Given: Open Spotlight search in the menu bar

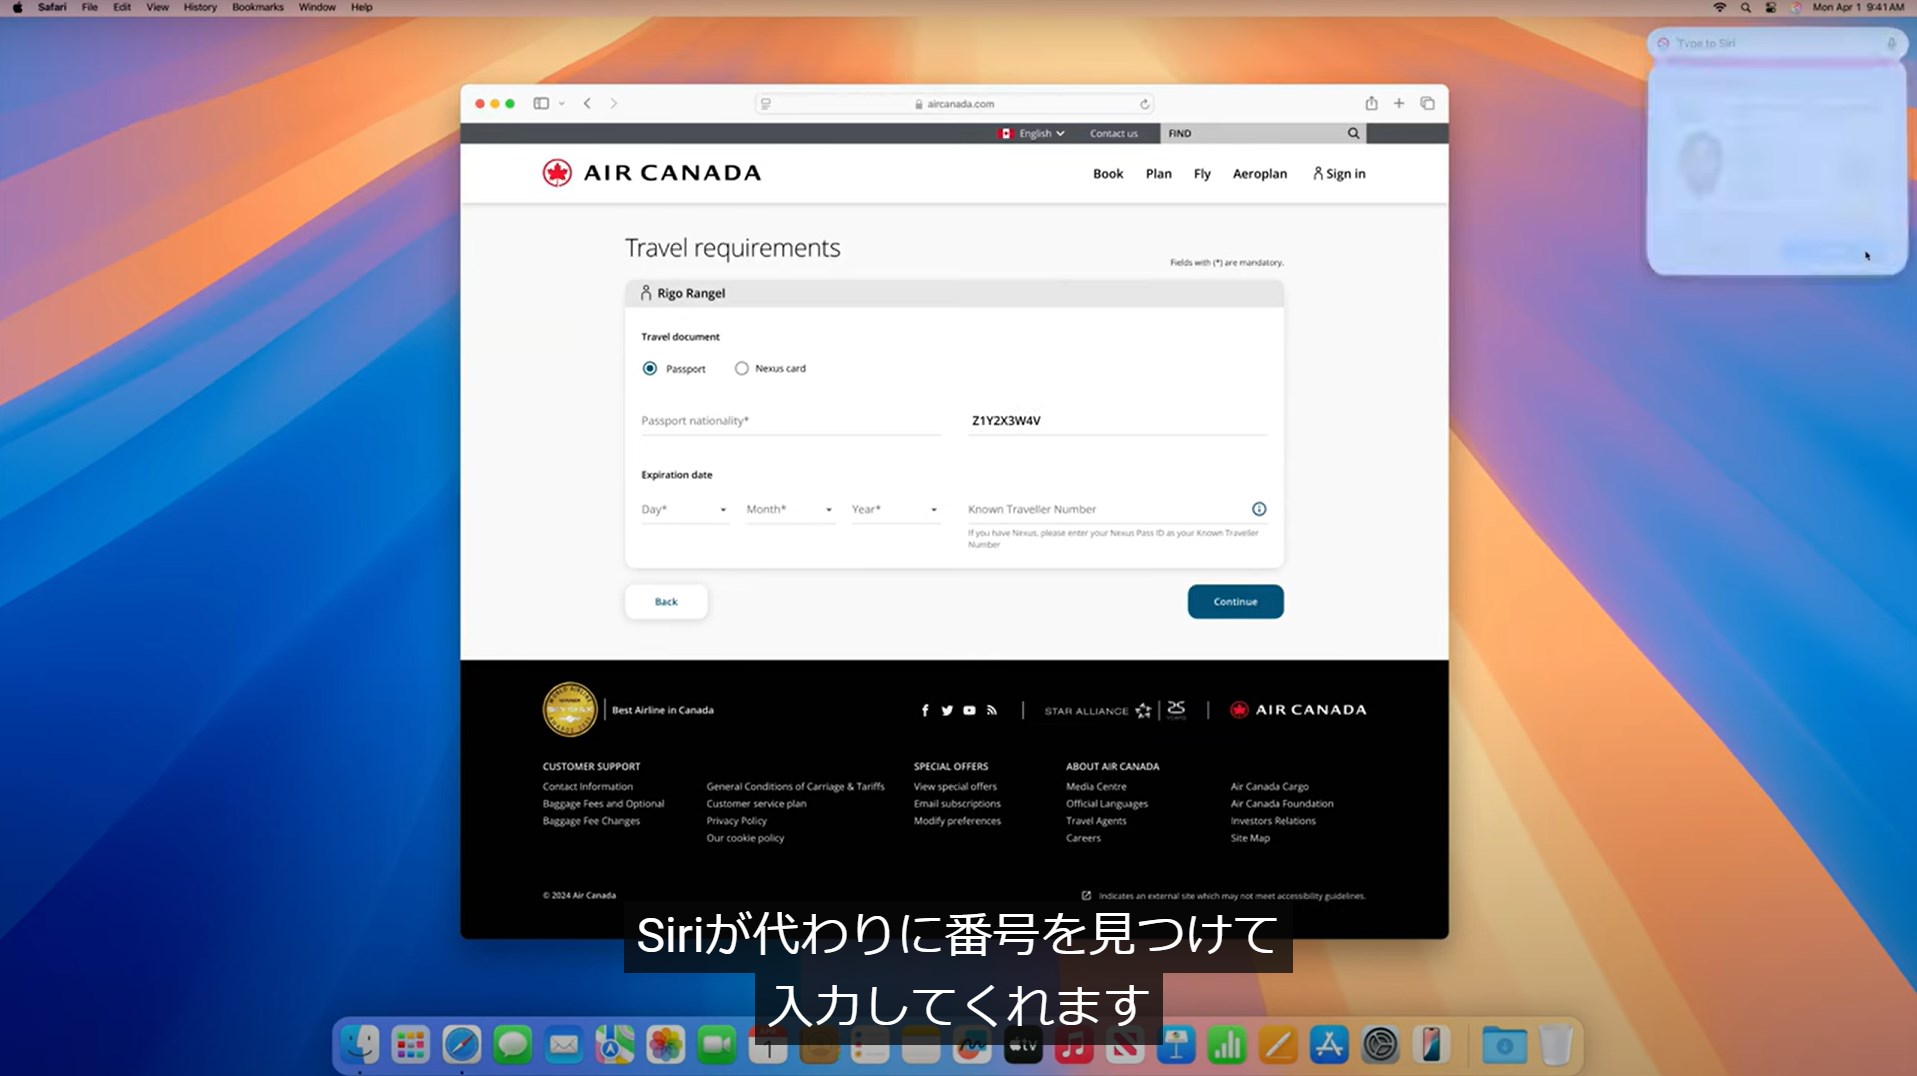Looking at the screenshot, I should click(x=1745, y=7).
